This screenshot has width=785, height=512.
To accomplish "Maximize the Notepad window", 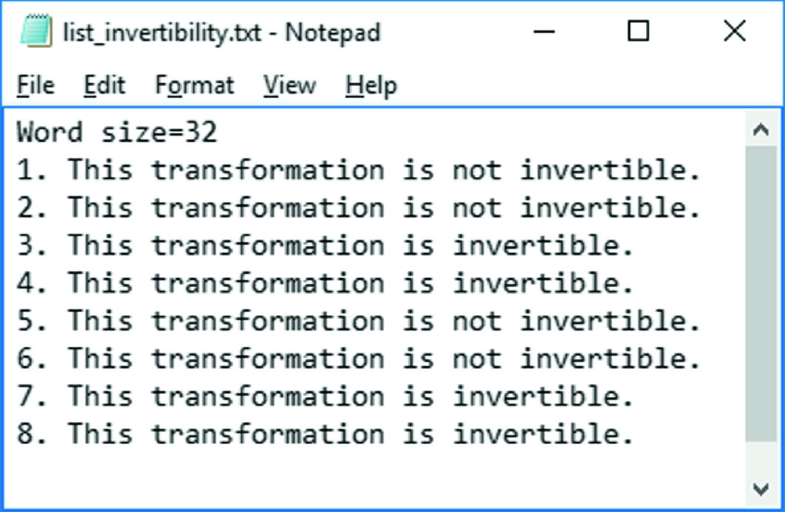I will coord(638,32).
